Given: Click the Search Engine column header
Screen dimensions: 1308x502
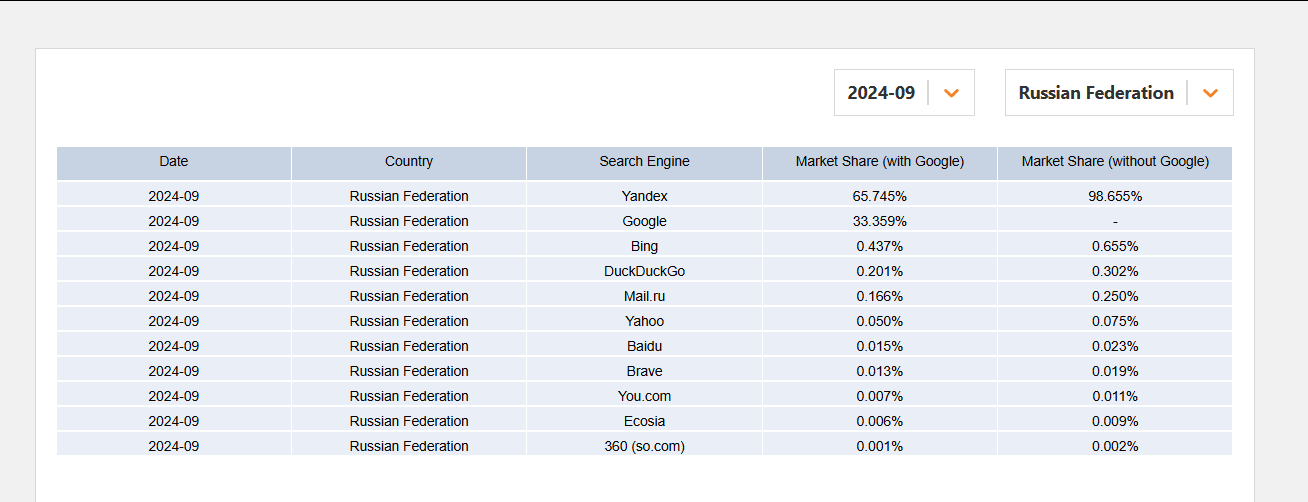Looking at the screenshot, I should pyautogui.click(x=644, y=163).
